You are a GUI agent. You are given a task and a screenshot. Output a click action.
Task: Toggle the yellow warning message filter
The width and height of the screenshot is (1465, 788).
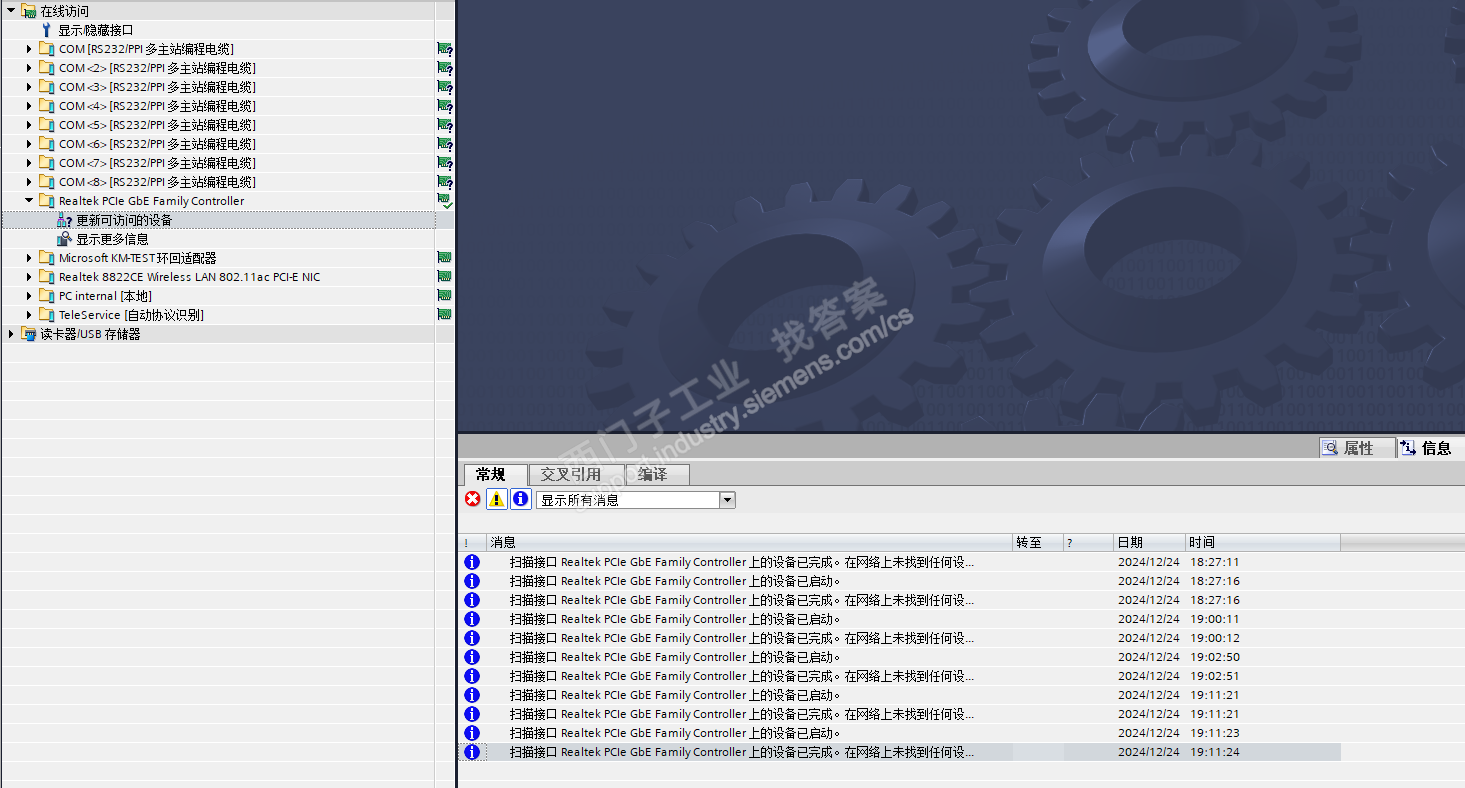pos(497,499)
